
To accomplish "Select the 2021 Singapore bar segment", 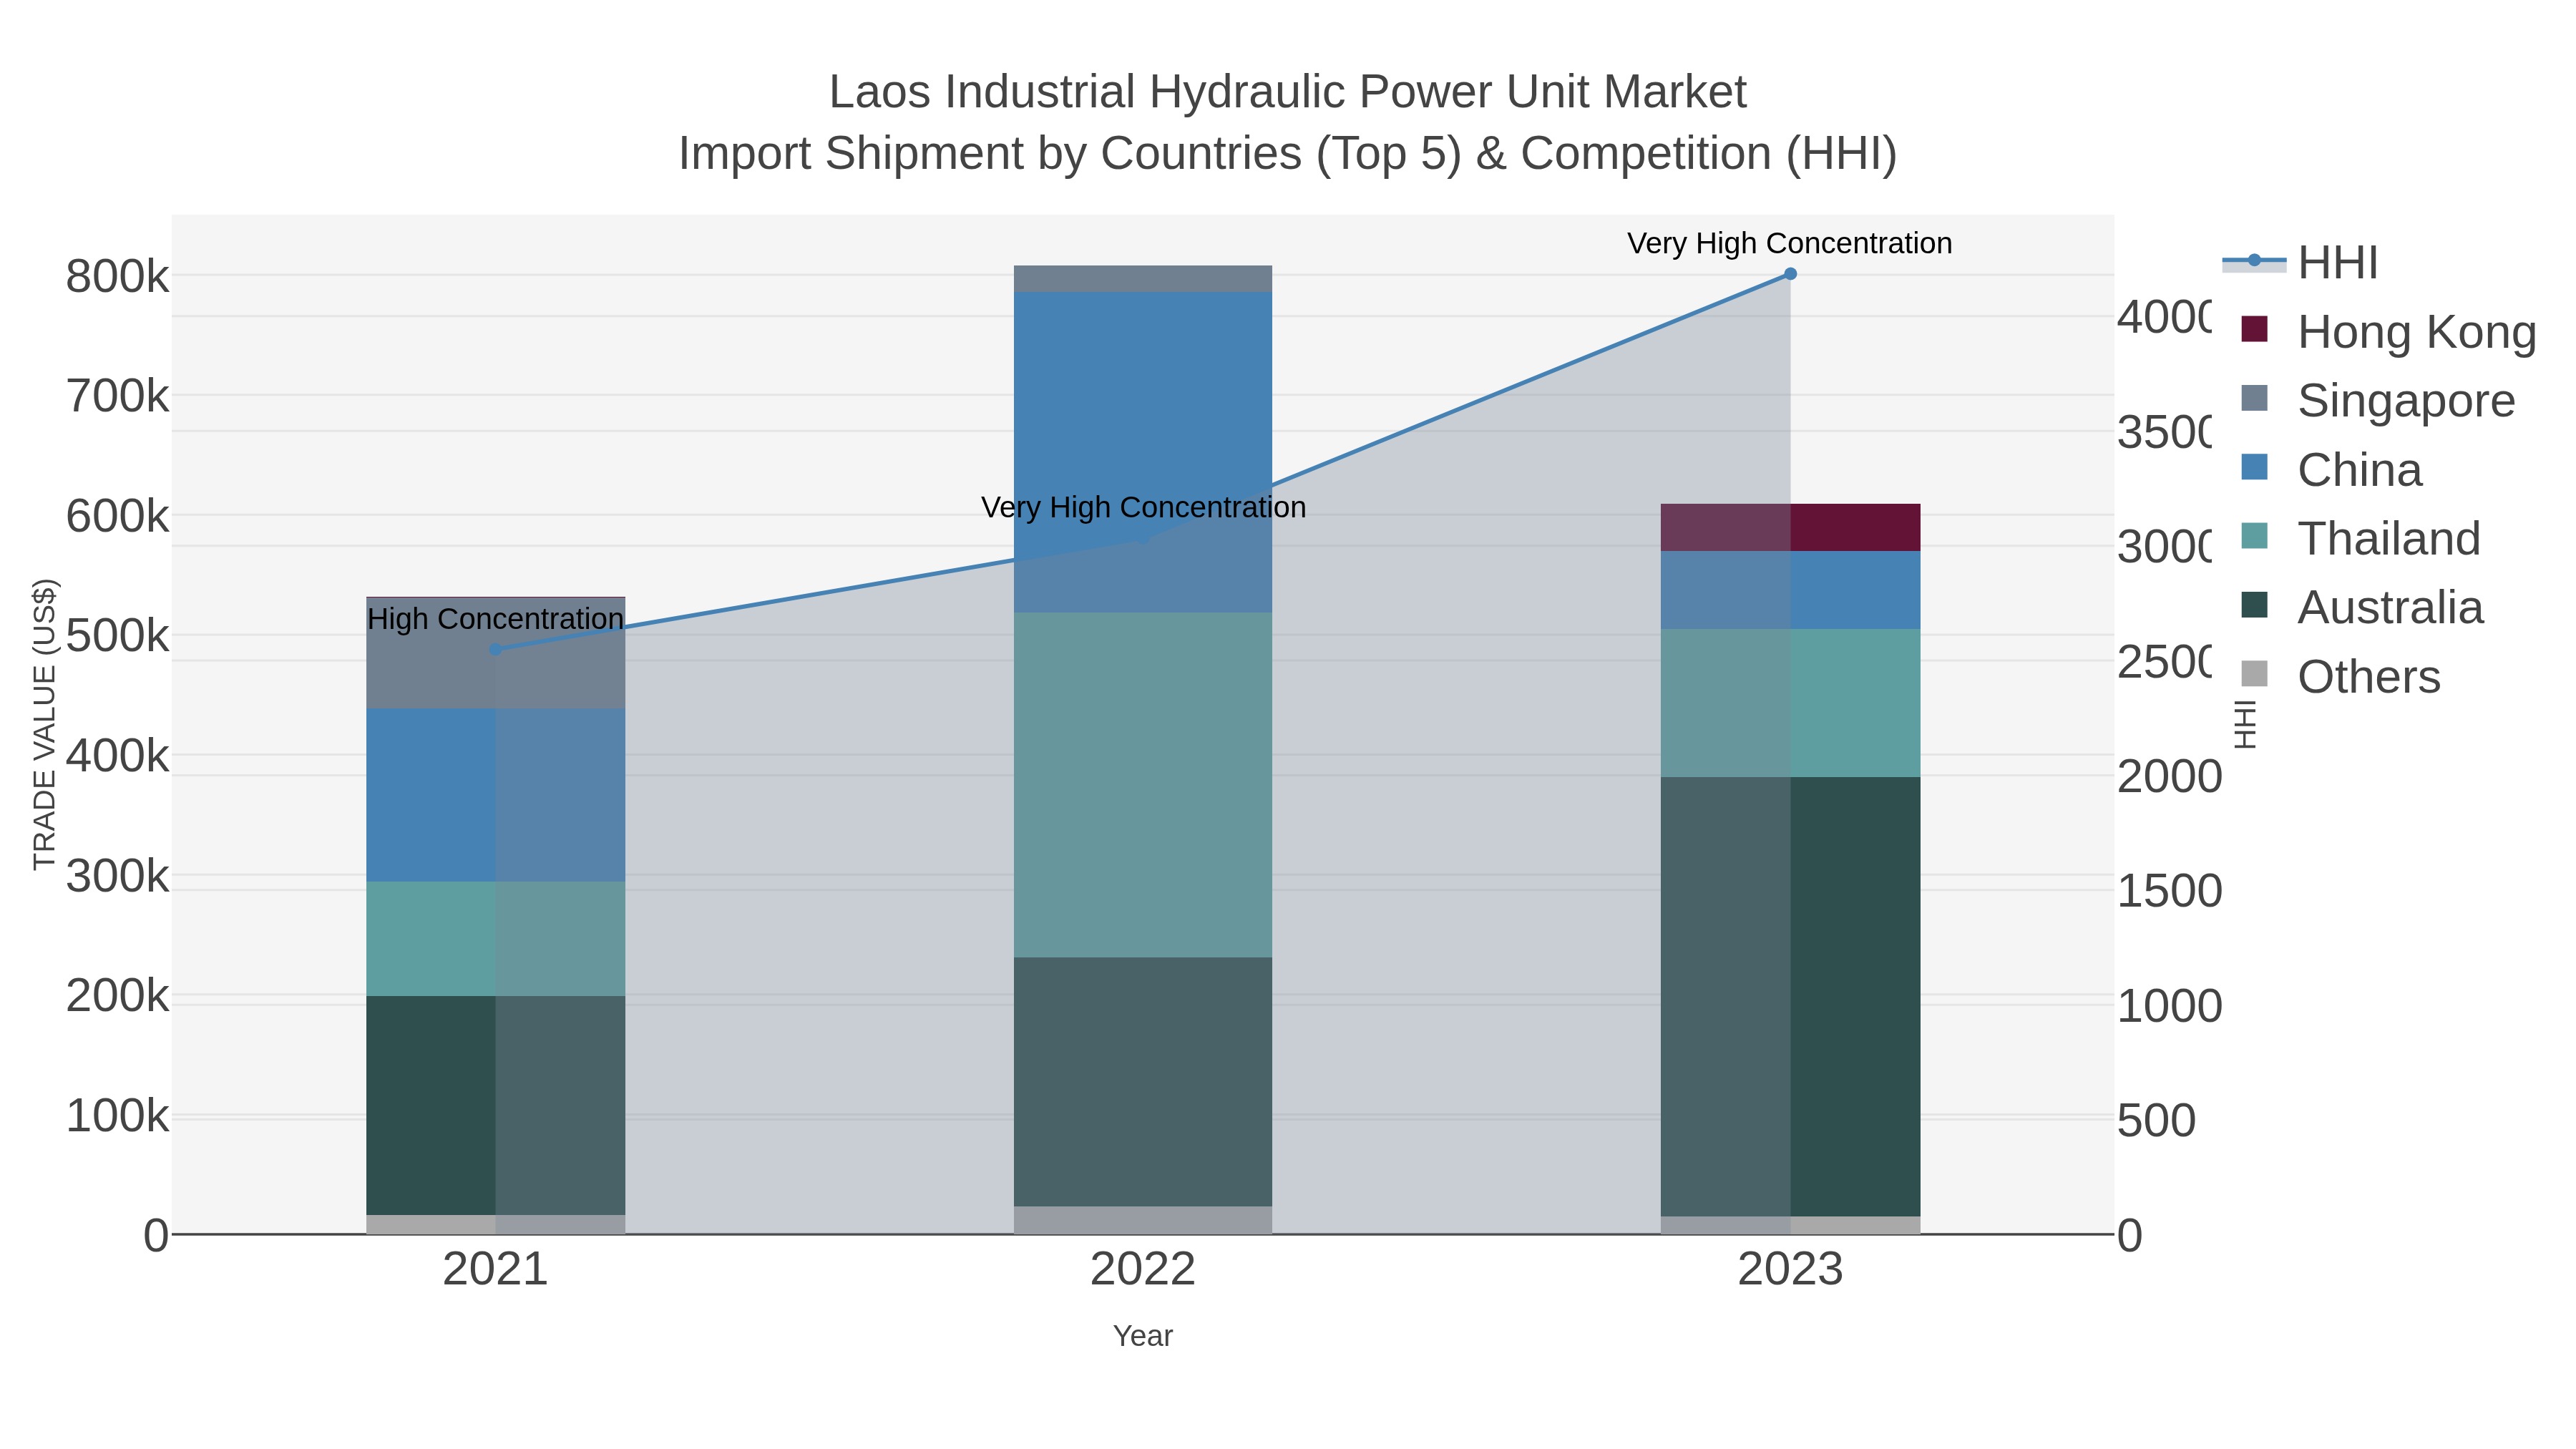I will pos(495,654).
